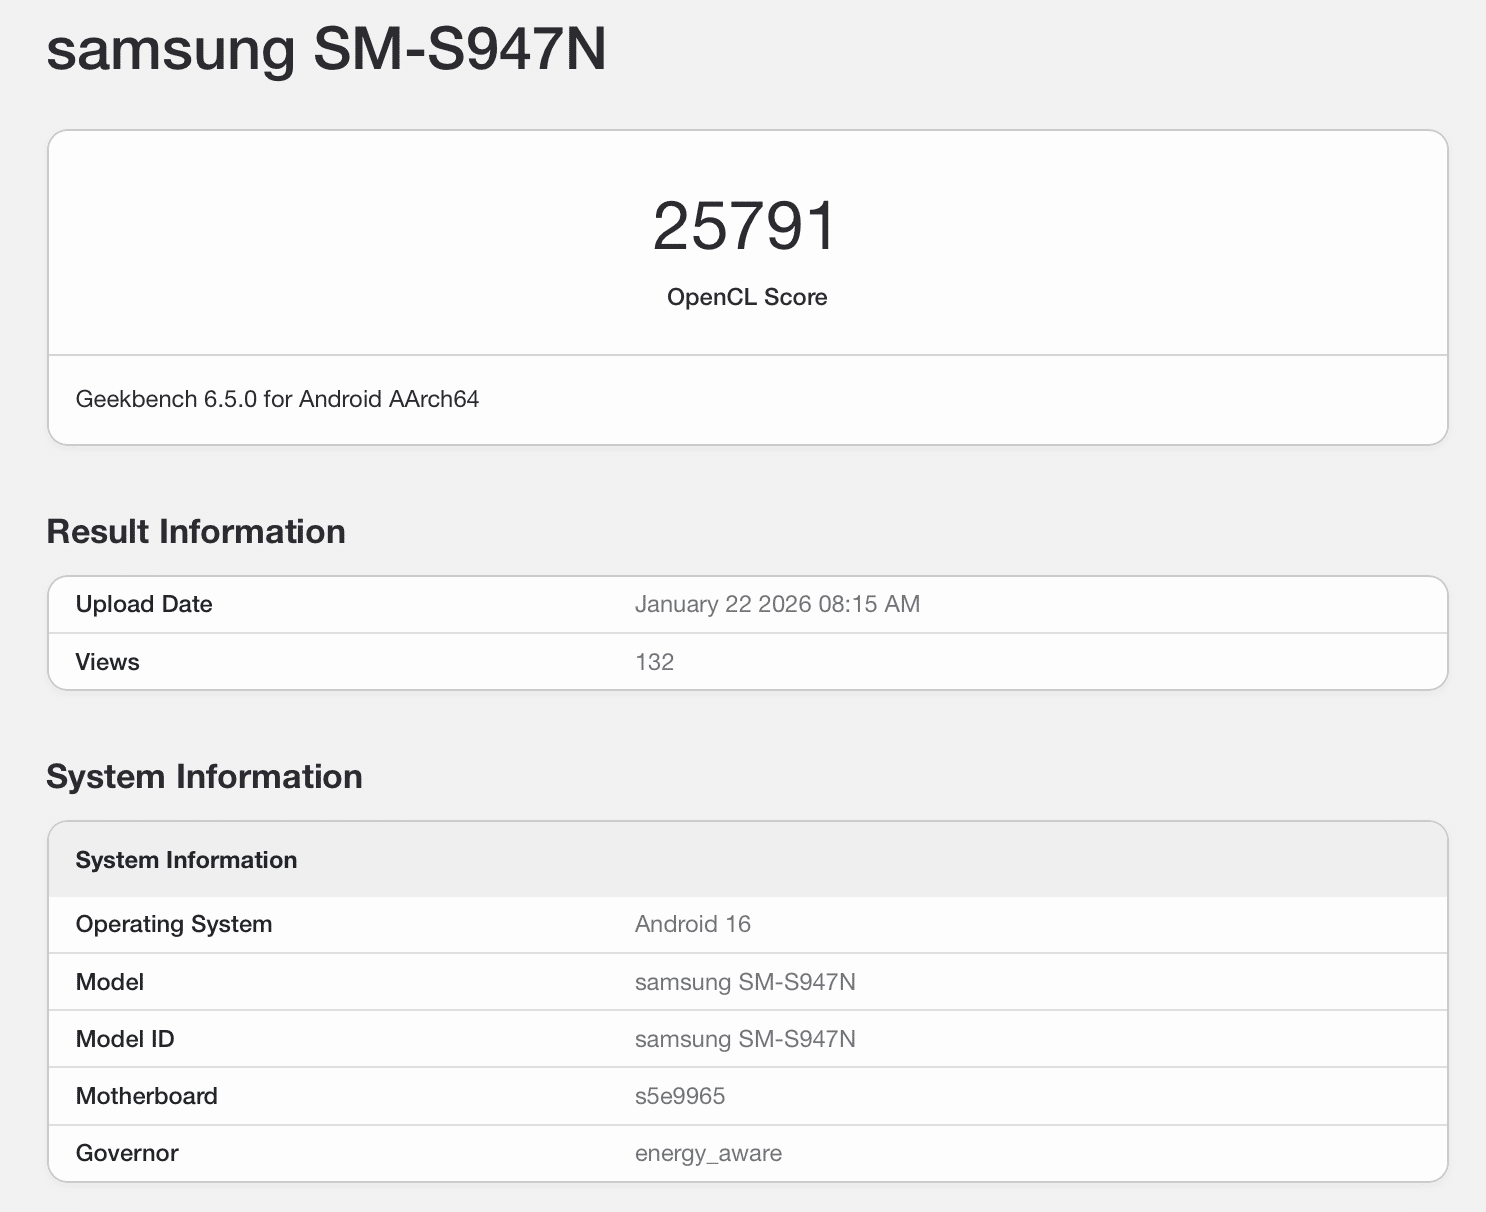Click the Android 16 value

pos(692,924)
